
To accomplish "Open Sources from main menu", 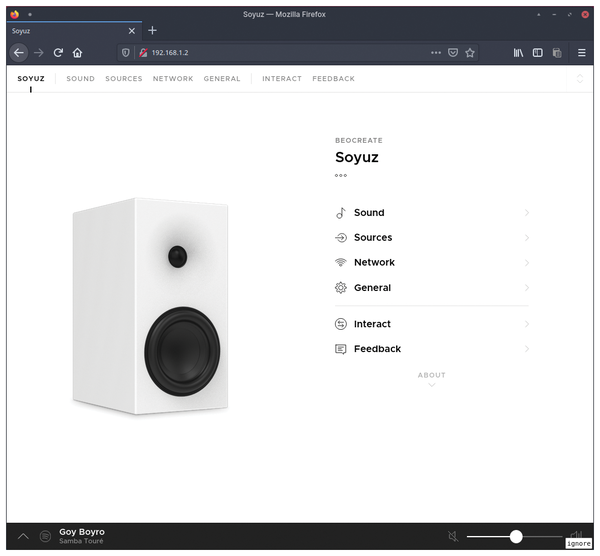I will click(x=432, y=238).
